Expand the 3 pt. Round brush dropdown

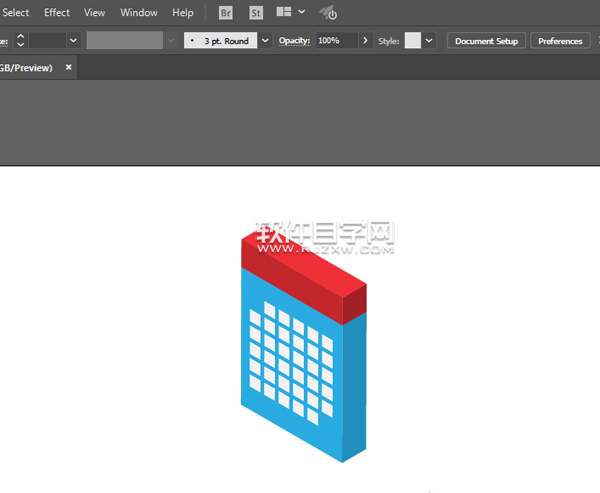(265, 41)
